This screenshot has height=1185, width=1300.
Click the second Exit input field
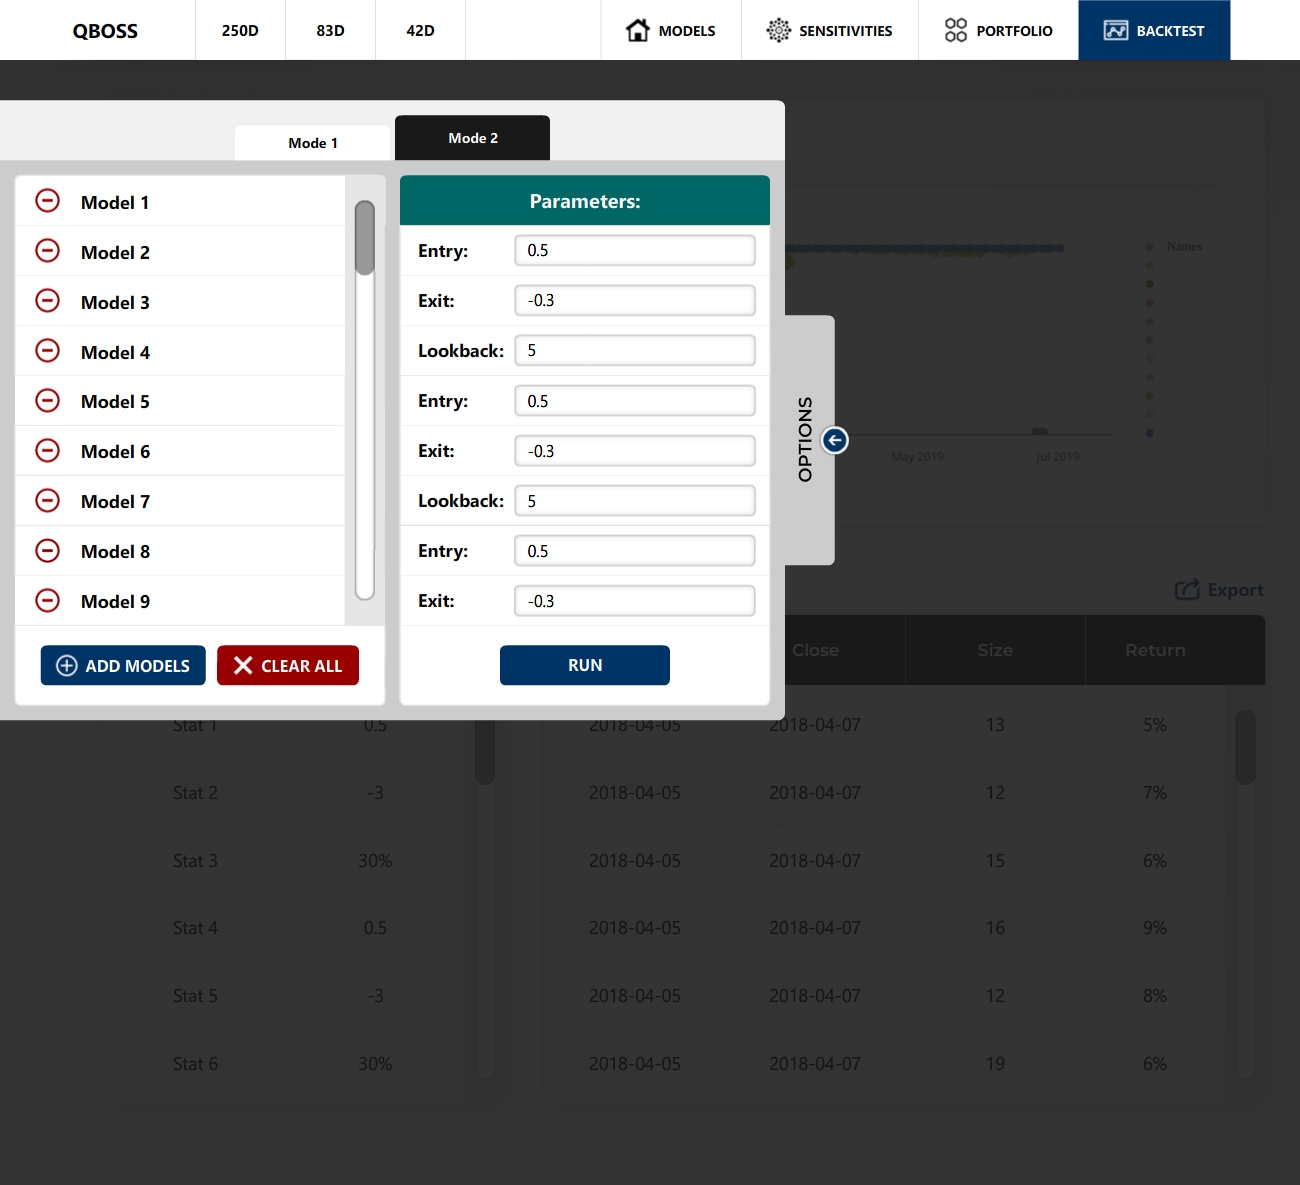[635, 451]
